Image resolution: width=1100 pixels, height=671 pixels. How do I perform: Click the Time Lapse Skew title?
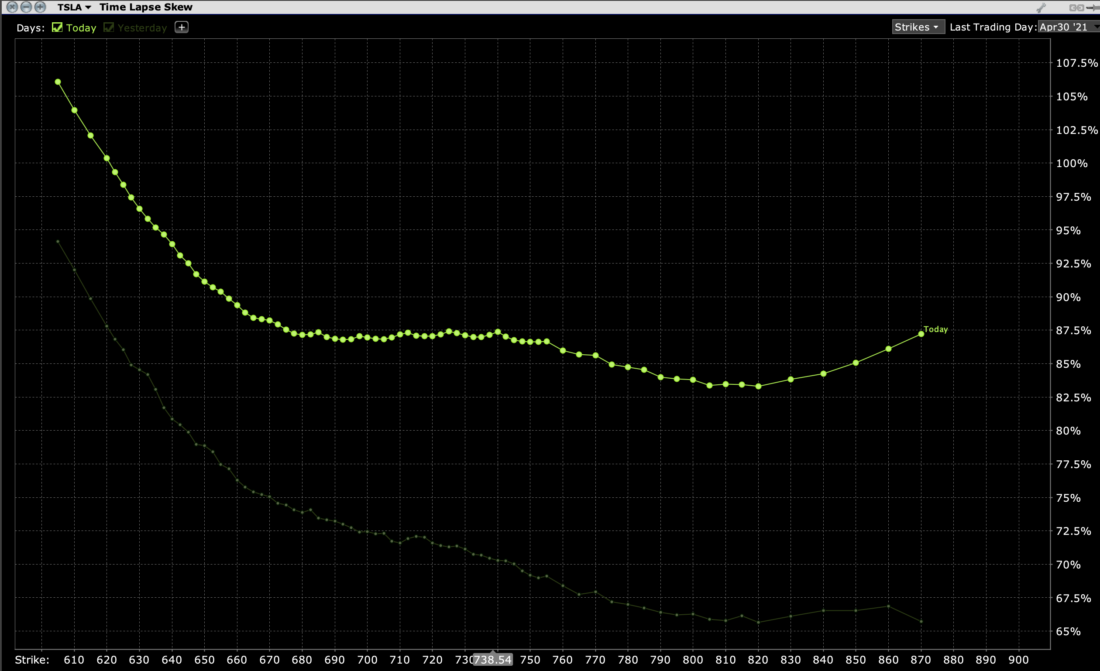(x=146, y=7)
